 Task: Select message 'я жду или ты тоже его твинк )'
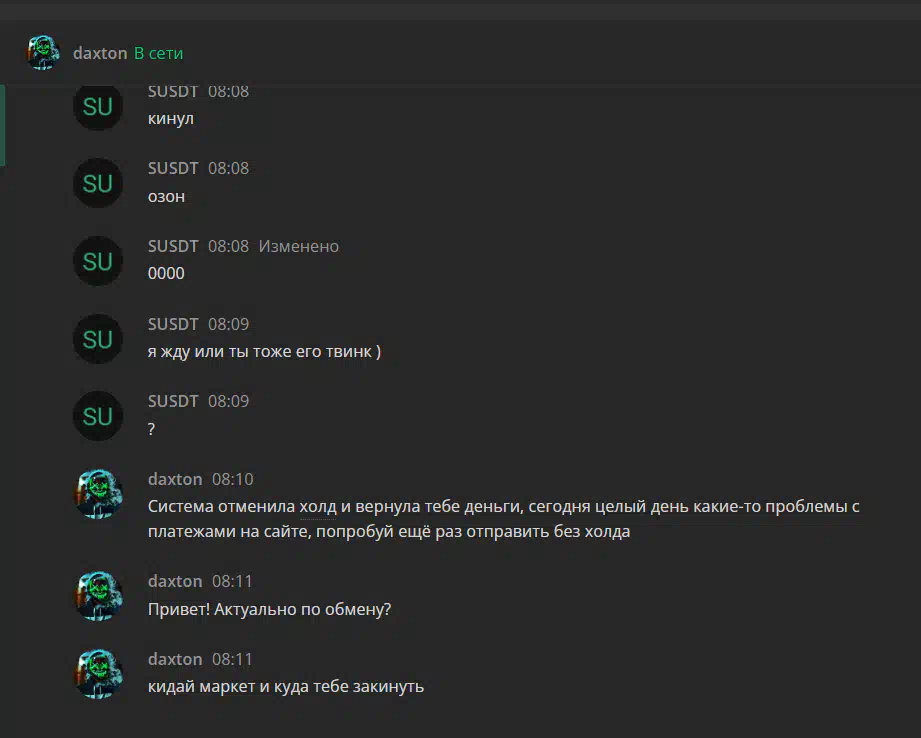coord(264,351)
